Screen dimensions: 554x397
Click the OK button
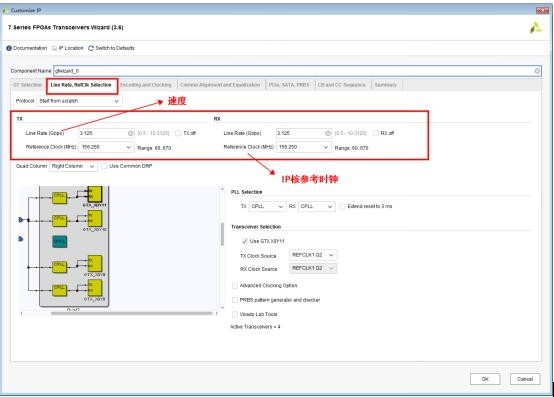(x=485, y=379)
